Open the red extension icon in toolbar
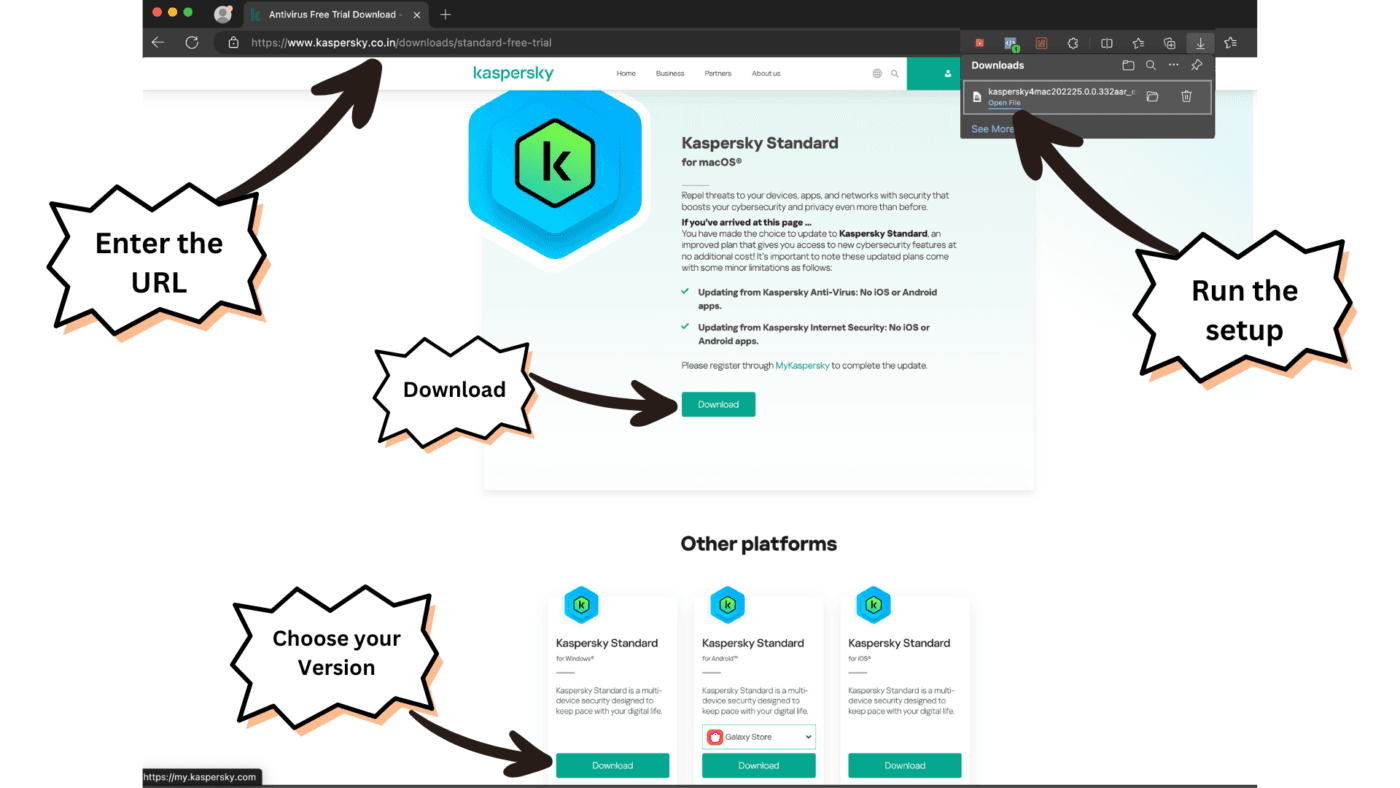This screenshot has height=788, width=1400. click(x=980, y=43)
